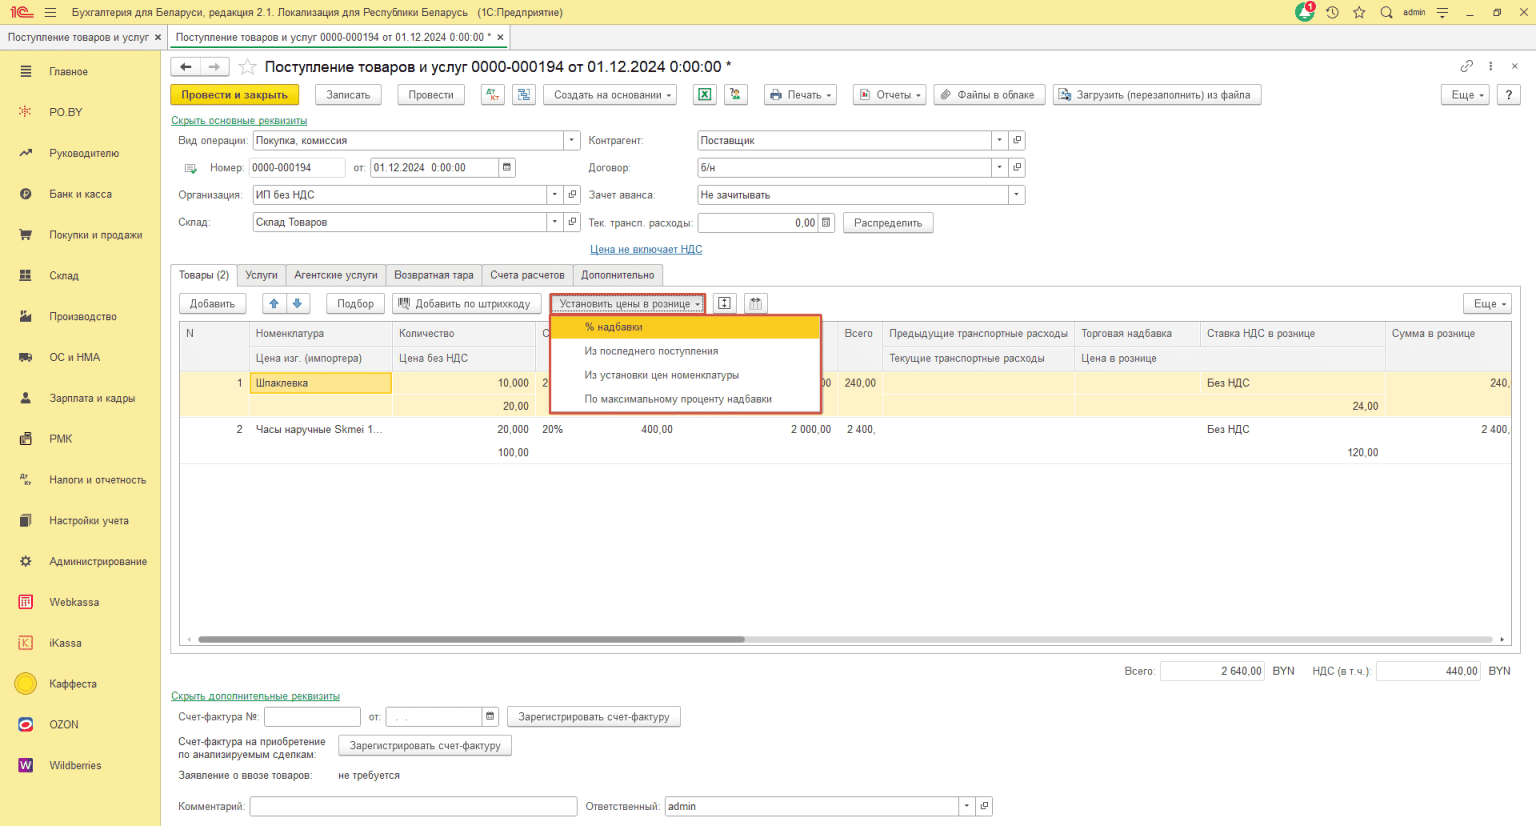Open the Печать dropdown menu

(x=800, y=95)
